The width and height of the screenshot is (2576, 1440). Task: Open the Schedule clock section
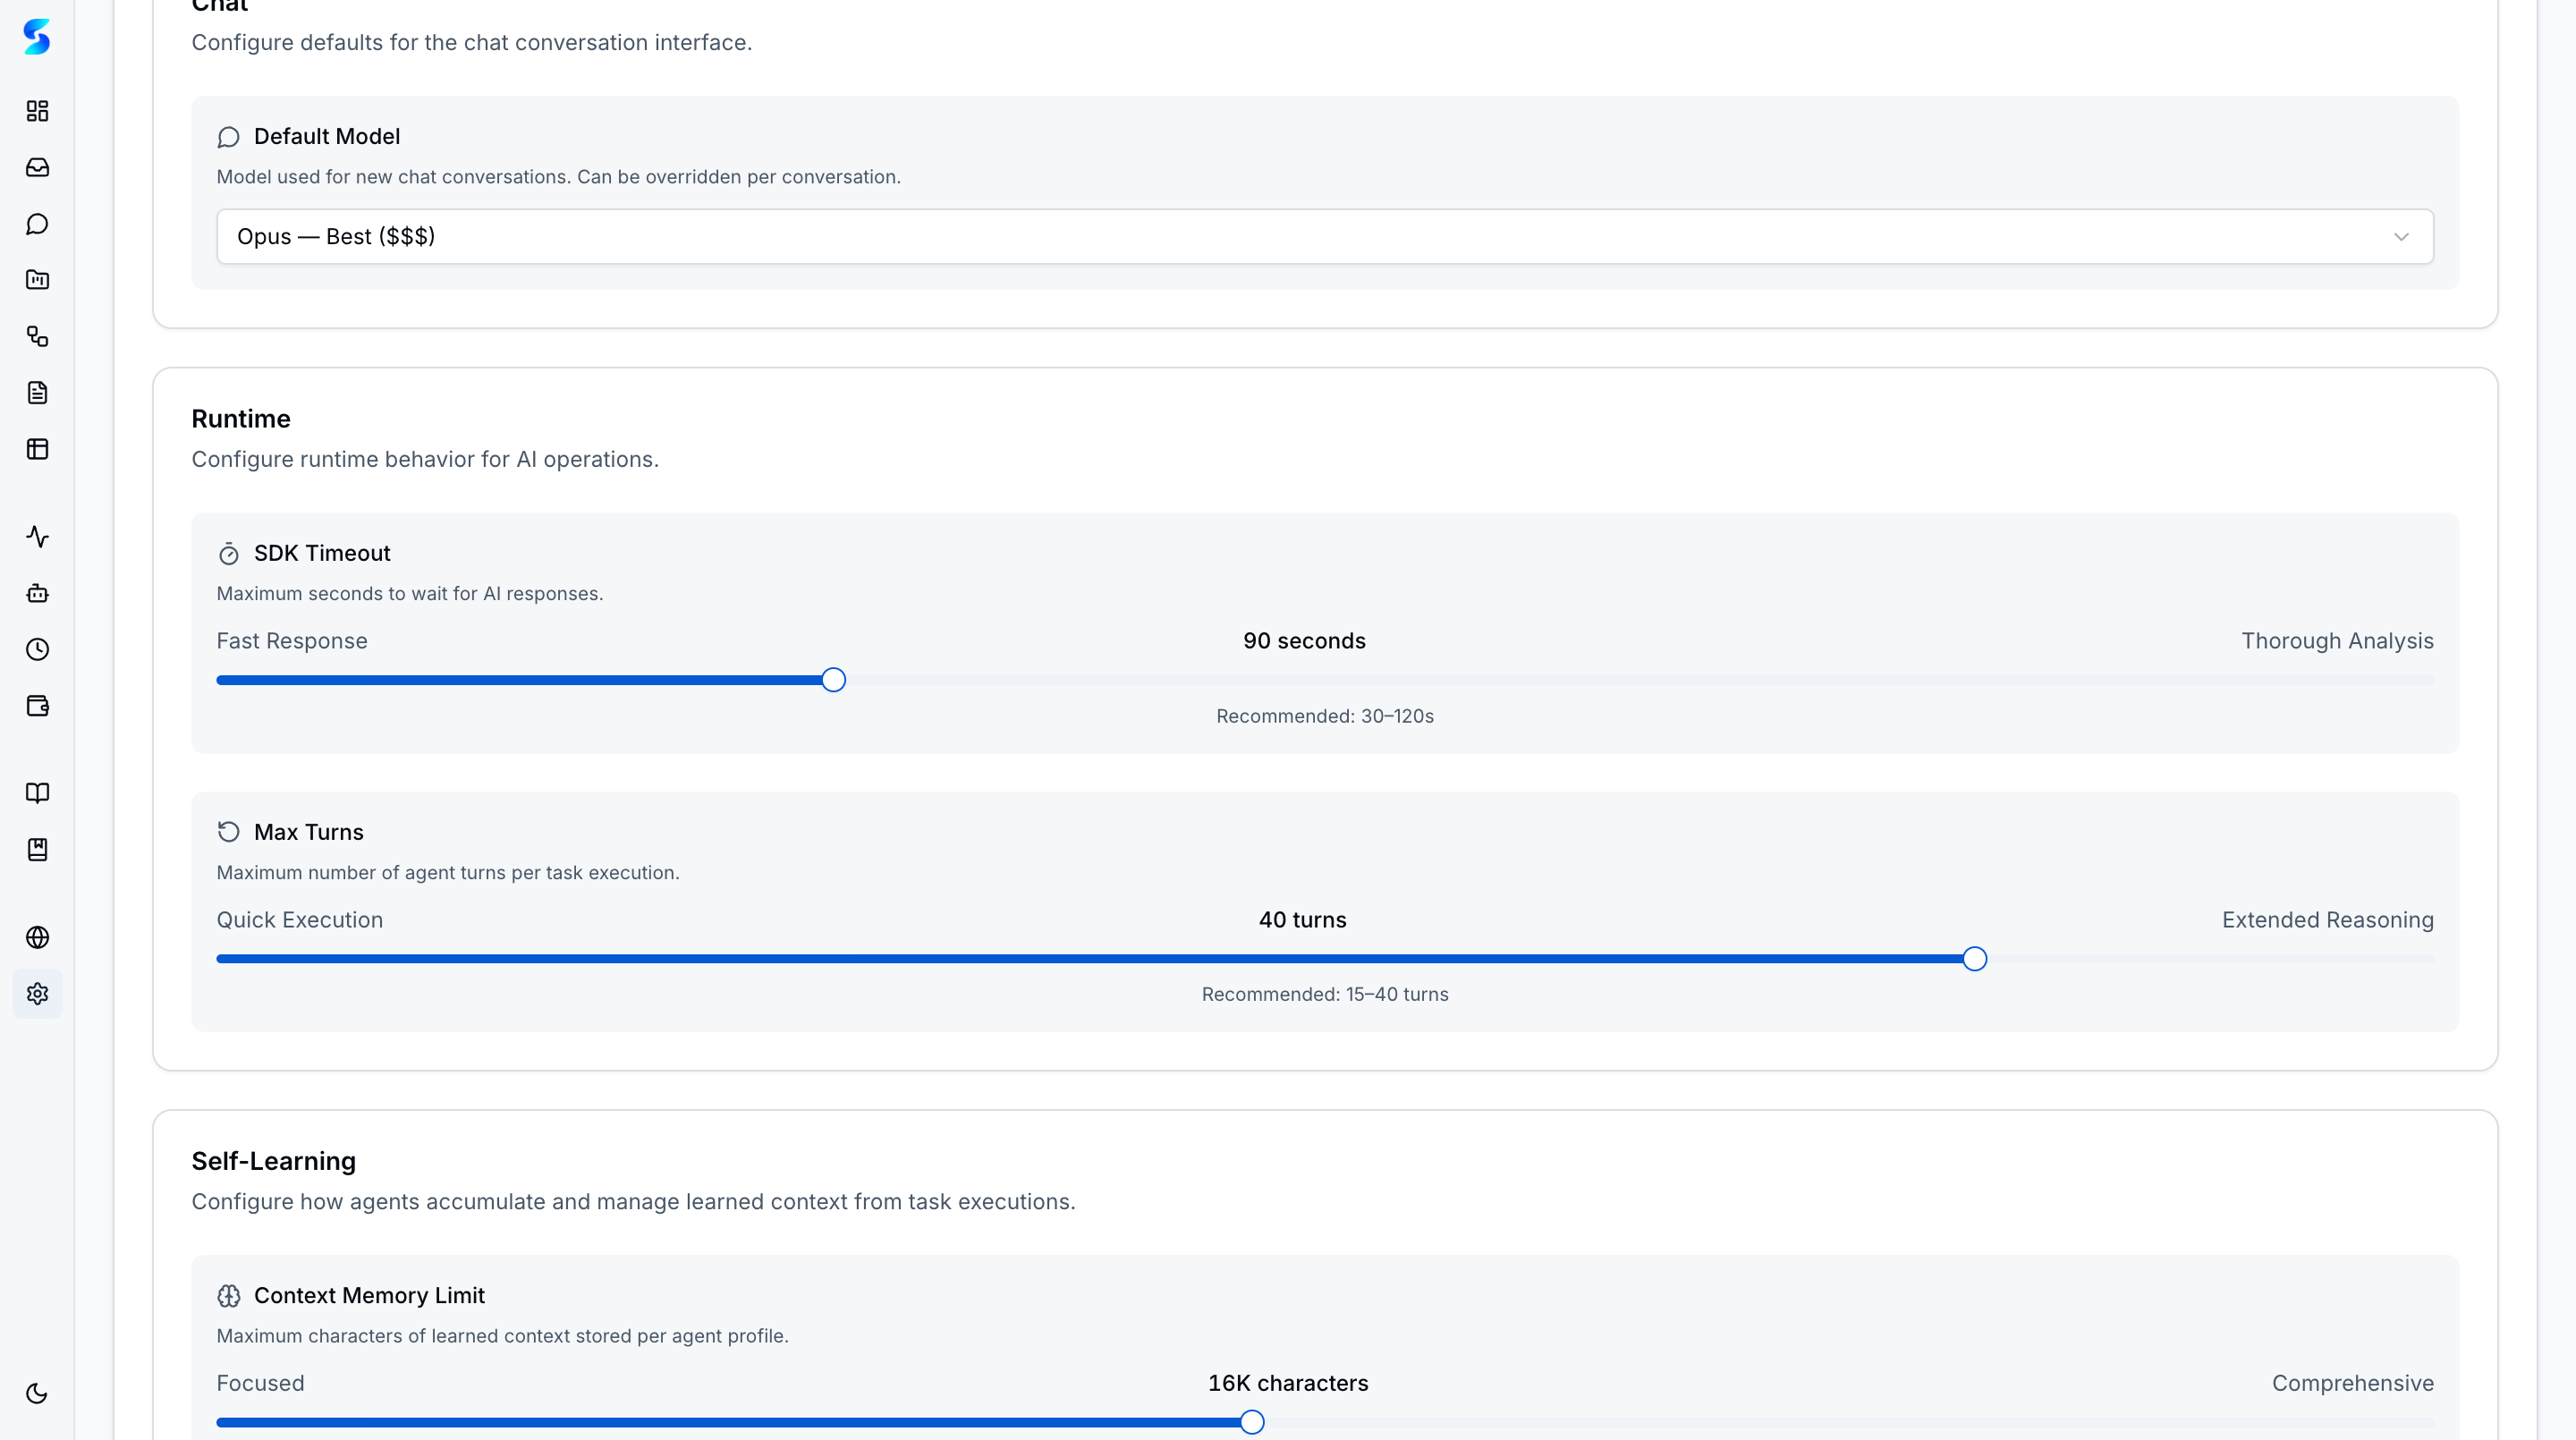tap(37, 649)
